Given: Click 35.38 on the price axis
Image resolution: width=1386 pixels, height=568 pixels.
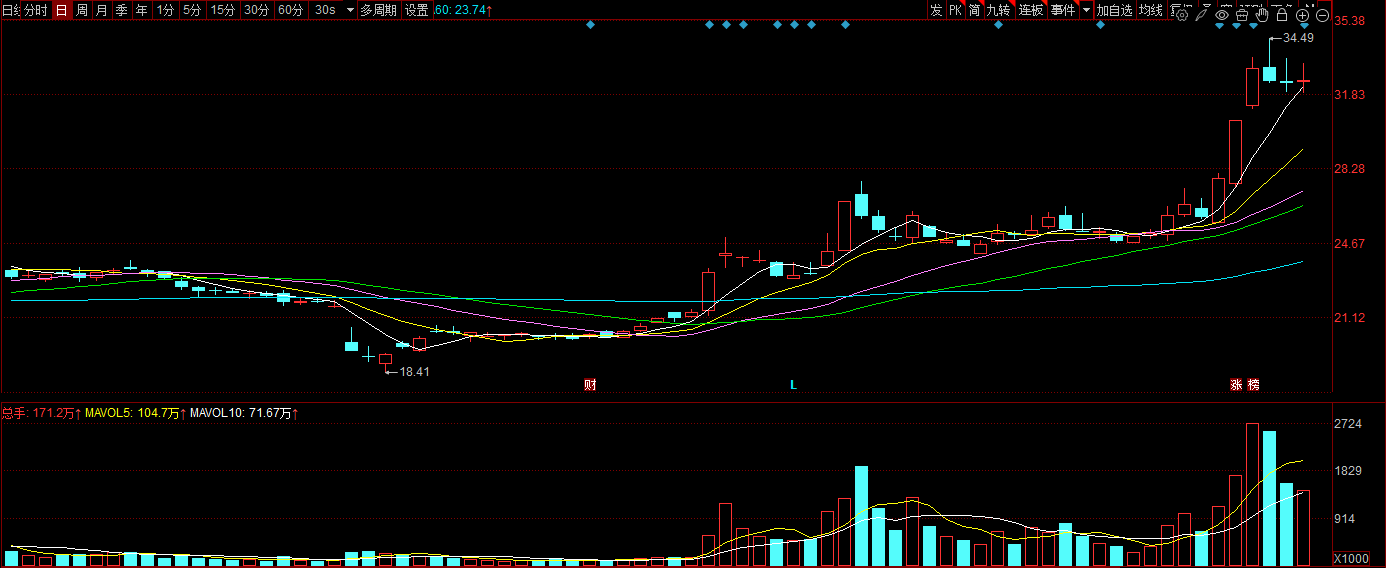Looking at the screenshot, I should click(1350, 21).
